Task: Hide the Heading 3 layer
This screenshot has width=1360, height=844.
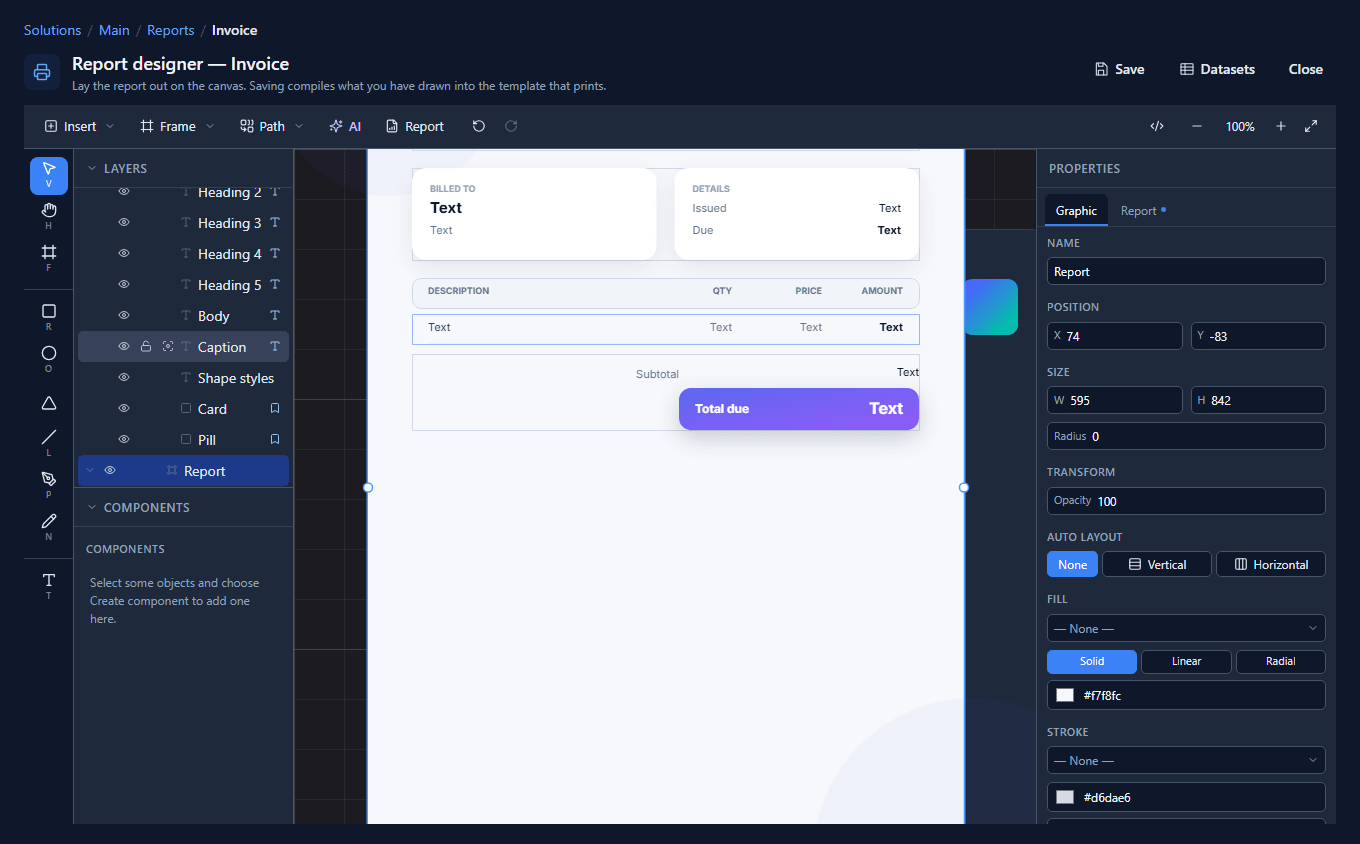Action: click(x=124, y=223)
